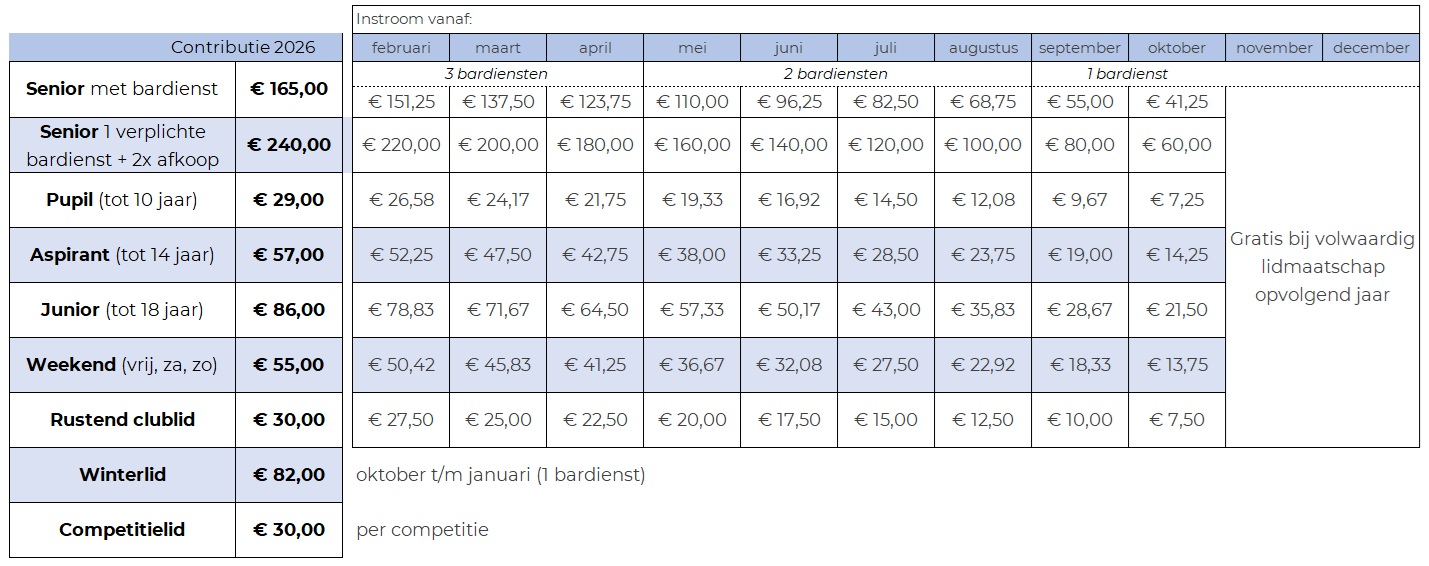Select the 'oktober t/m januari (1 bardienst)' note
1429x566 pixels.
500,475
